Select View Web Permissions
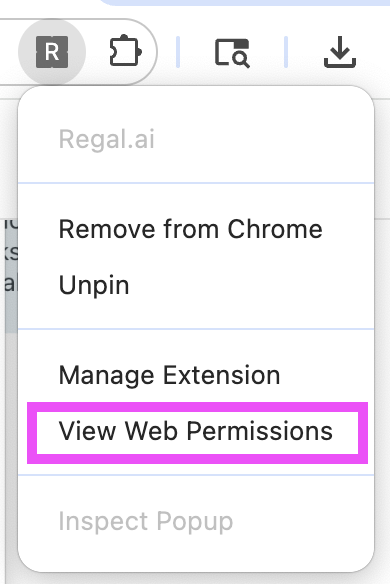The image size is (390, 584). coord(196,431)
